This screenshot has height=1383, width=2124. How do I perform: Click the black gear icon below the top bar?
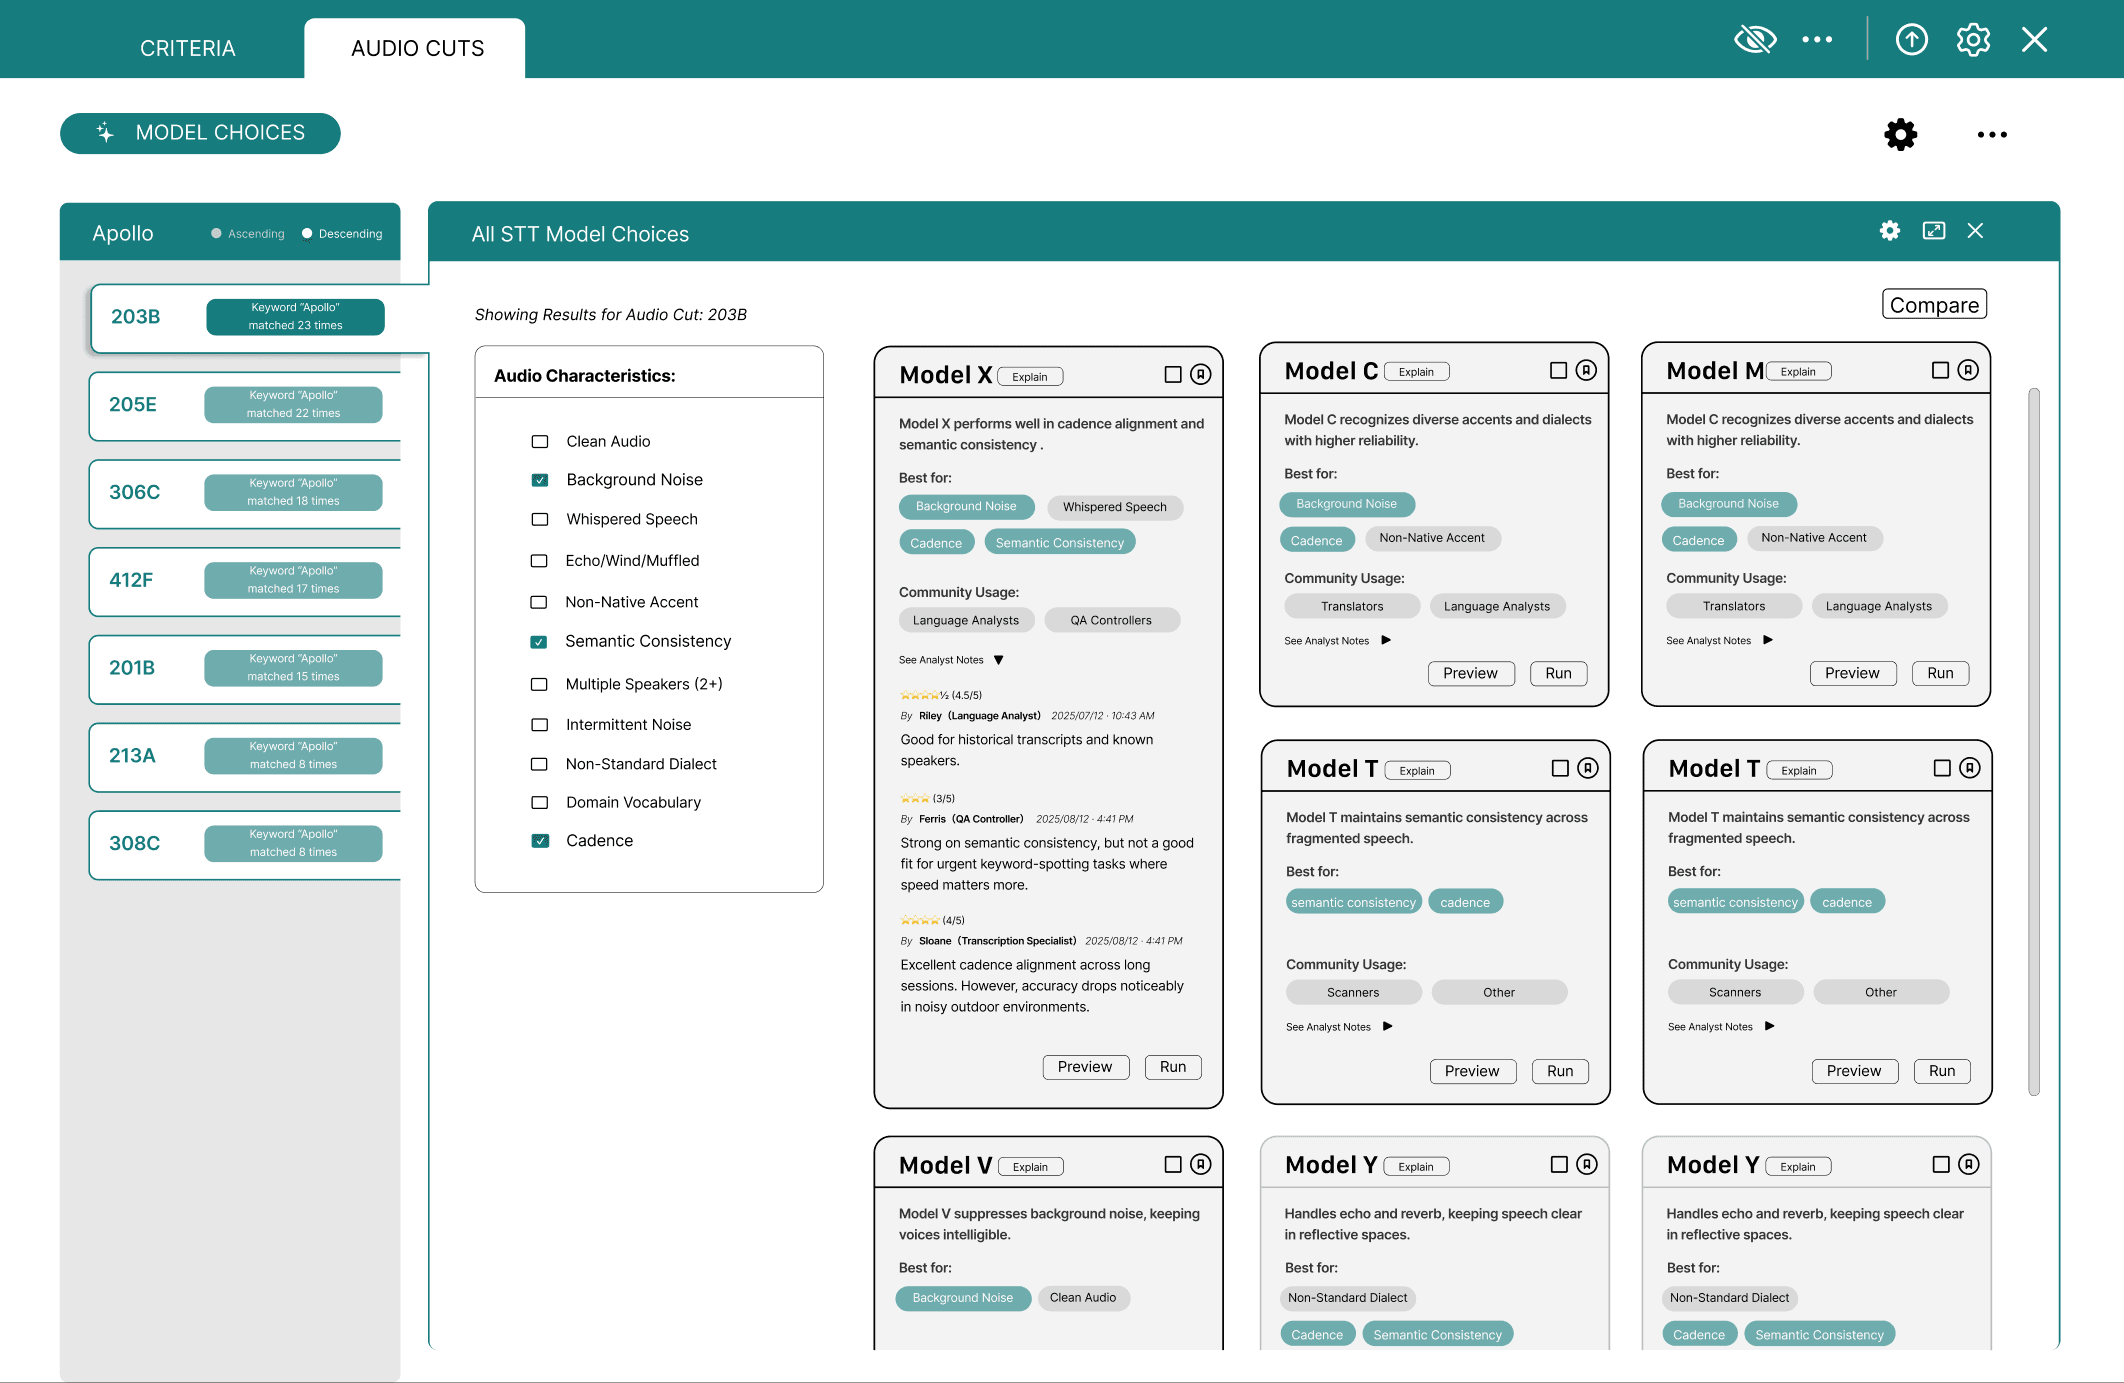click(1900, 134)
